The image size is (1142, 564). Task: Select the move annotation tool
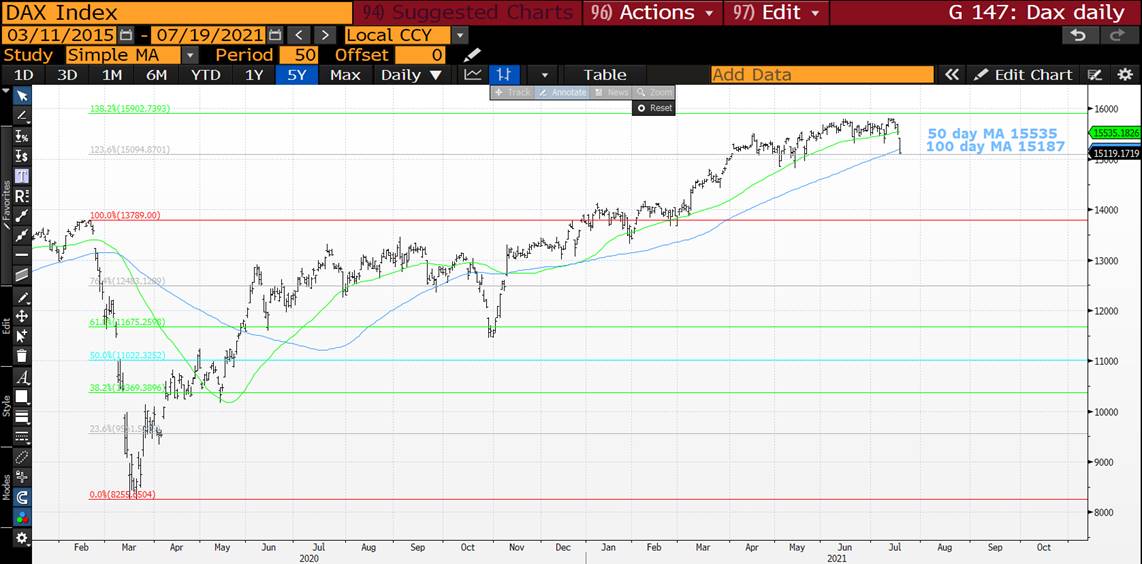coord(22,316)
